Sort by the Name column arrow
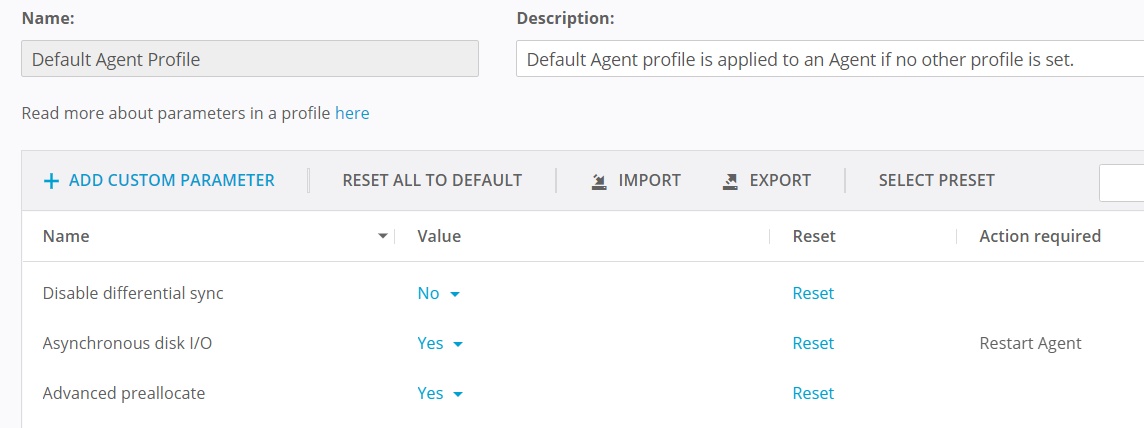 click(x=382, y=237)
